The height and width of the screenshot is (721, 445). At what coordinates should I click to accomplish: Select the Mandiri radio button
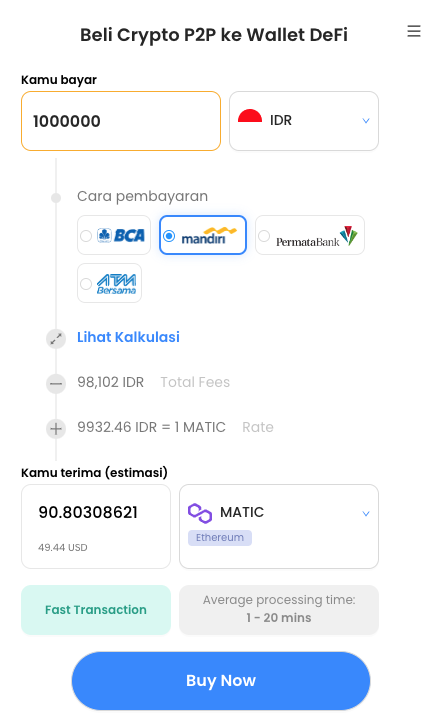coord(169,236)
